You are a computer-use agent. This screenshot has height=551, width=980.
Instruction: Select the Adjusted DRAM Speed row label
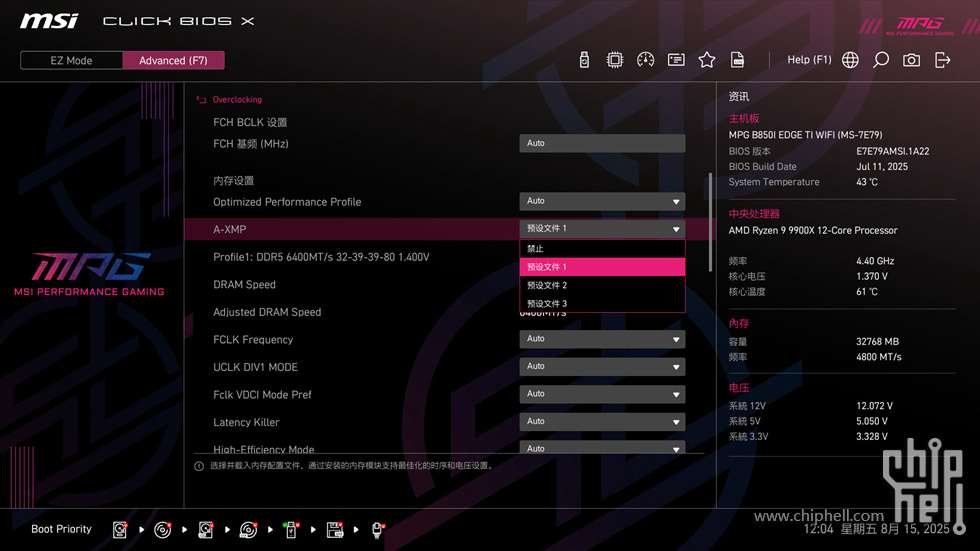[267, 312]
